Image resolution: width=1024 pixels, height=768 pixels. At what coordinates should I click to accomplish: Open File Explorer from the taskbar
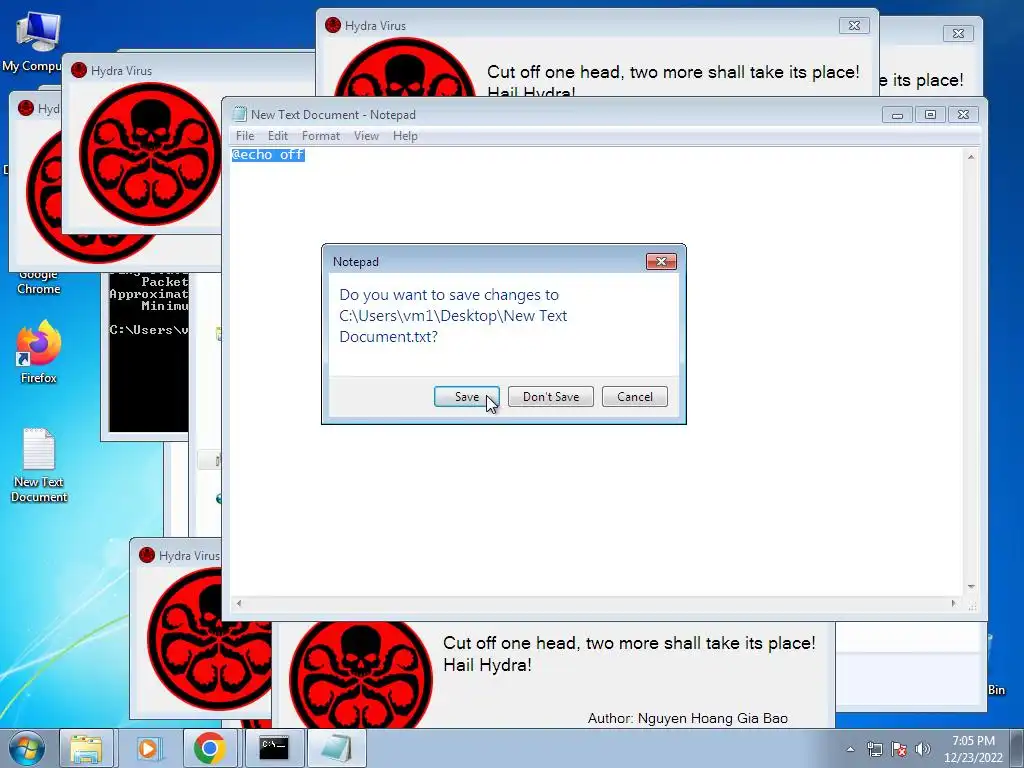(x=86, y=748)
